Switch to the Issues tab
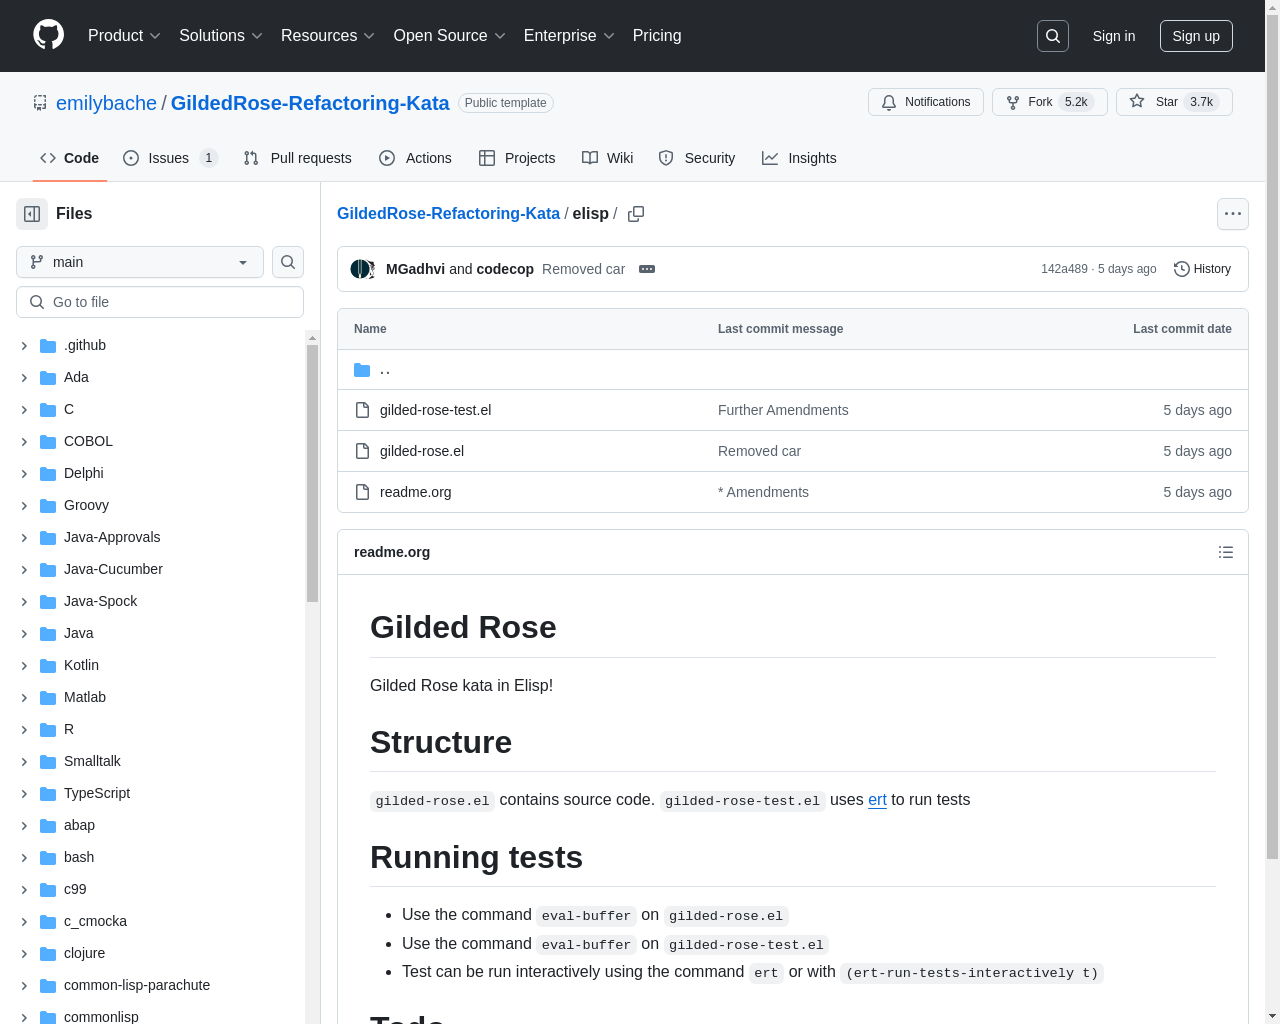This screenshot has width=1280, height=1024. [x=171, y=158]
